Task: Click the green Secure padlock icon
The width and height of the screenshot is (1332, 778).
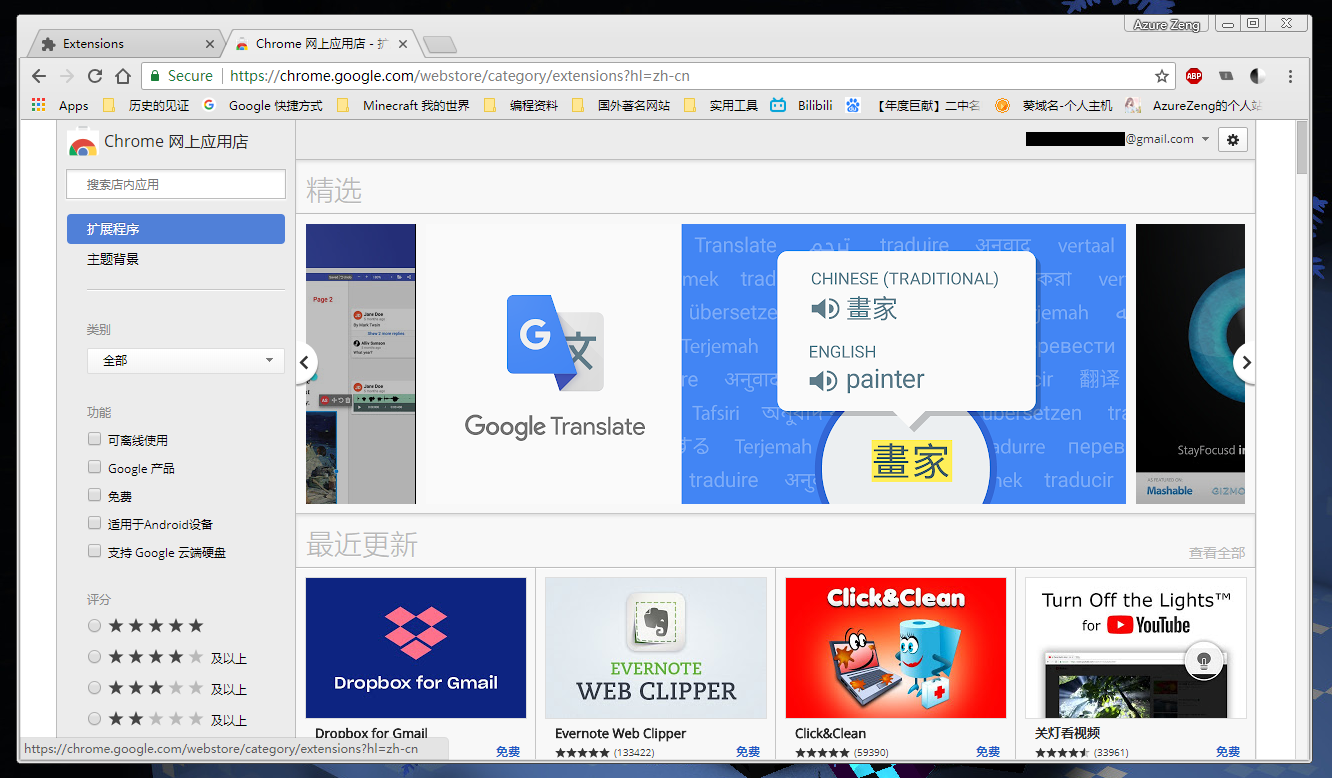Action: [x=155, y=76]
